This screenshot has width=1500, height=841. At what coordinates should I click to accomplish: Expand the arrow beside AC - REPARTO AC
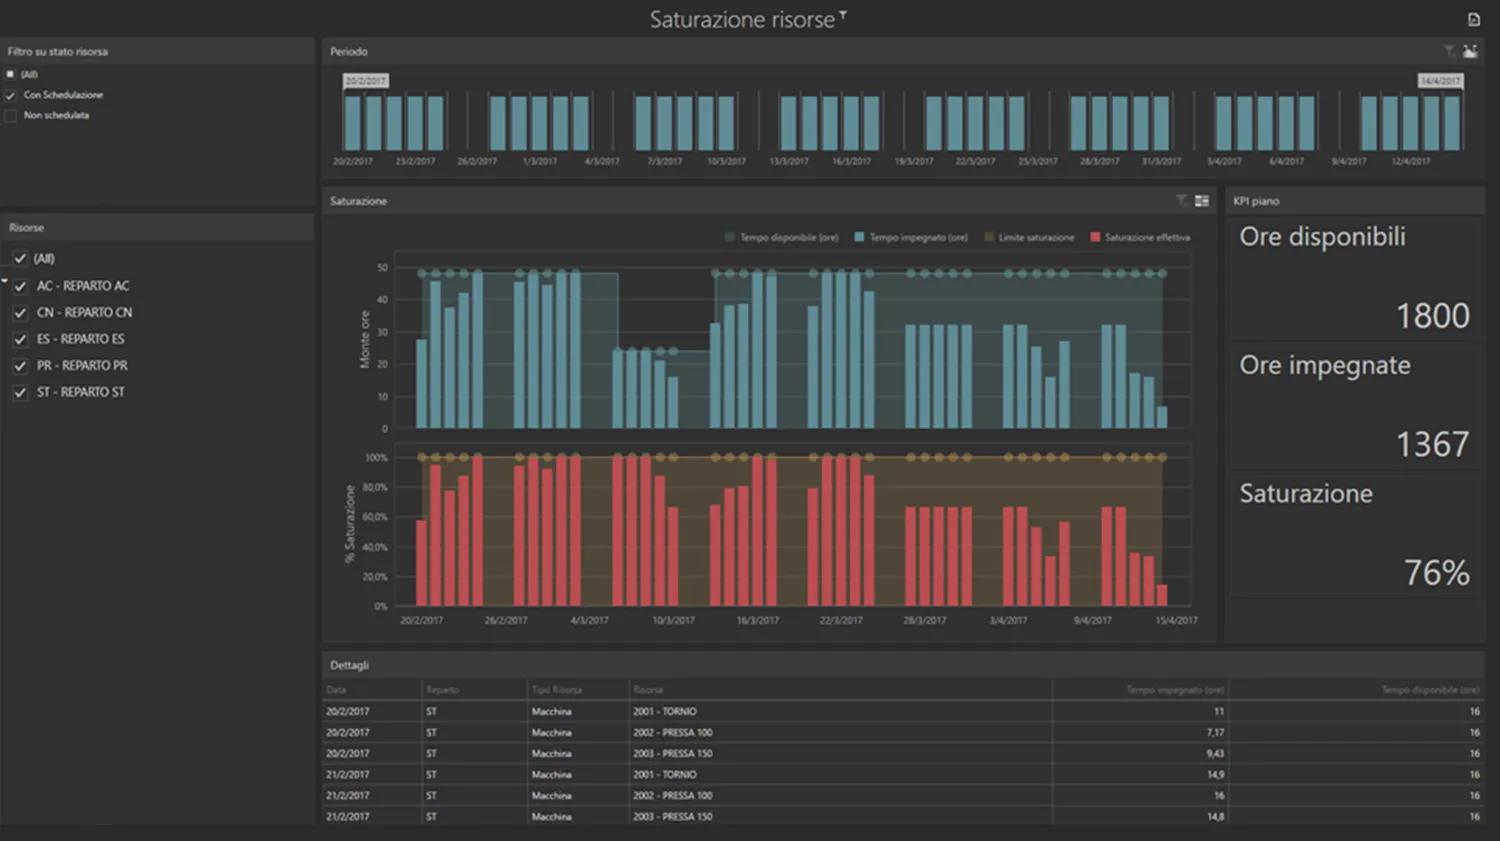pos(4,282)
